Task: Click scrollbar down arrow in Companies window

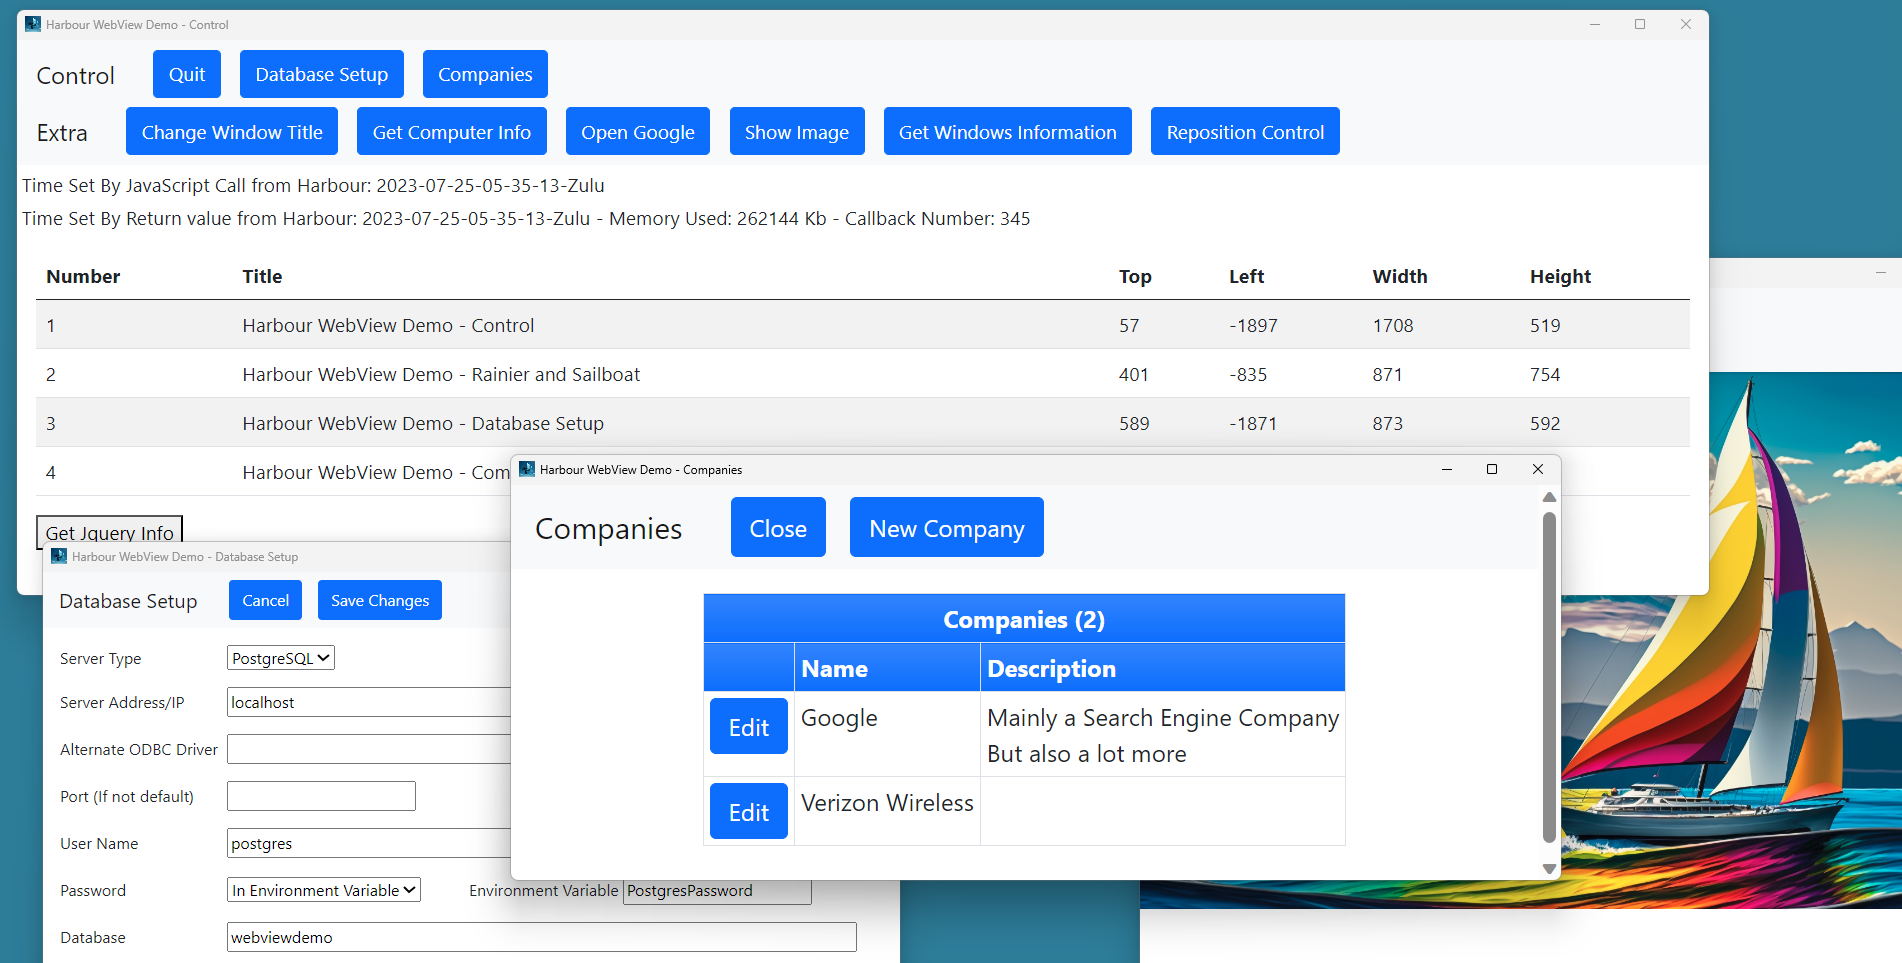Action: 1549,869
